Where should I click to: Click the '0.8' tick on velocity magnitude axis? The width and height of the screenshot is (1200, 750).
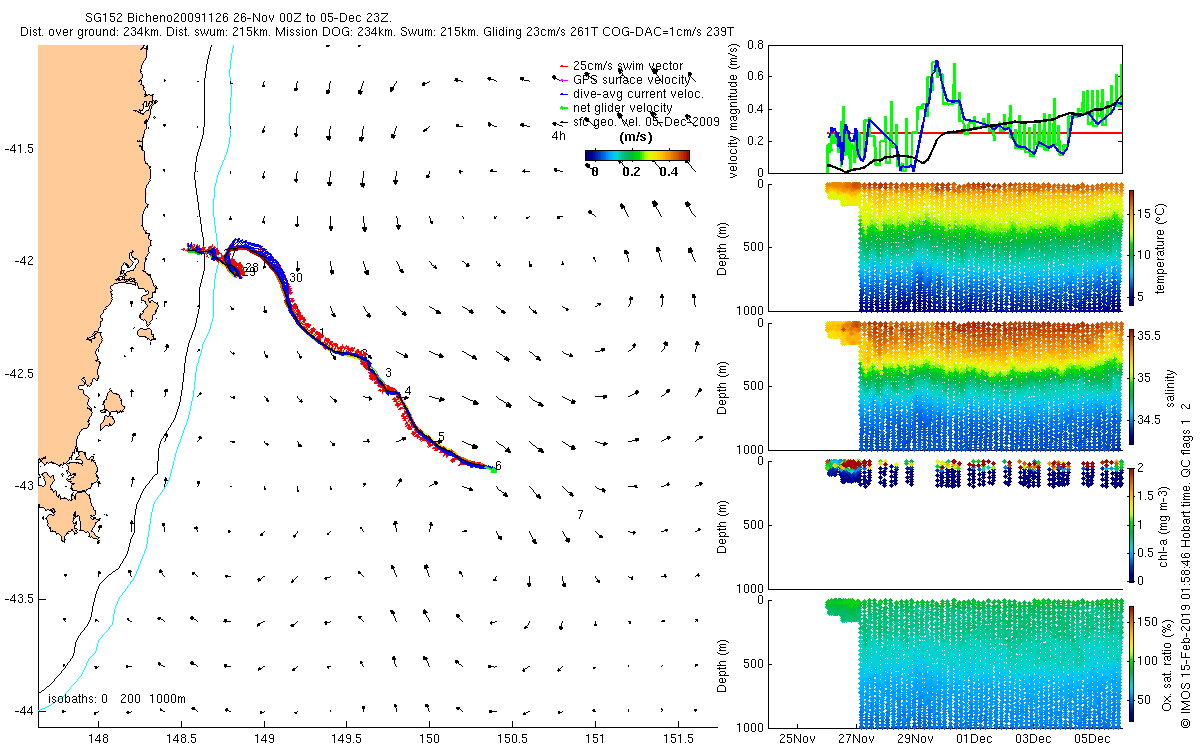click(757, 46)
